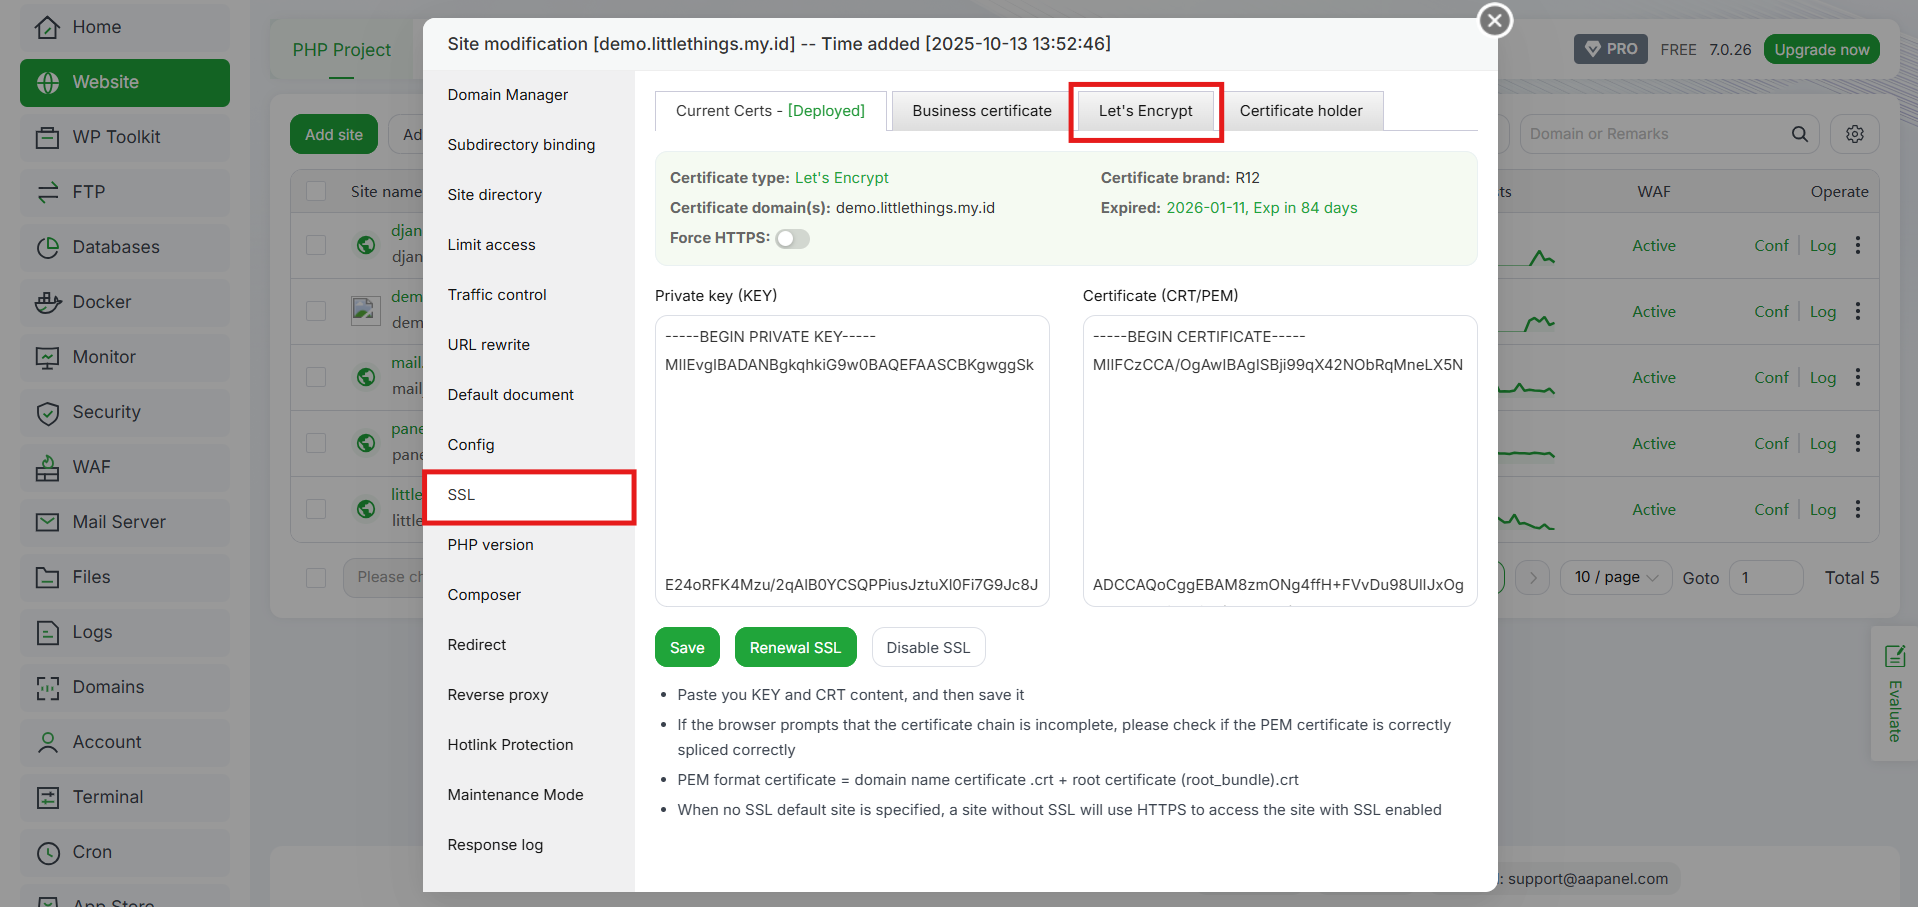This screenshot has height=907, width=1918.
Task: Click the Disable SSL button
Action: click(928, 647)
